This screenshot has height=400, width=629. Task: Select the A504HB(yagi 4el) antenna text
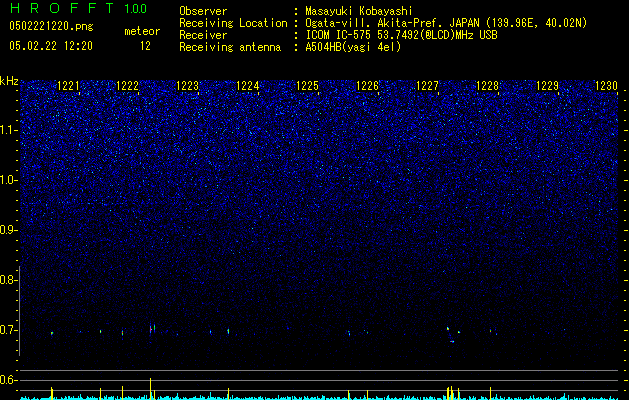point(353,47)
